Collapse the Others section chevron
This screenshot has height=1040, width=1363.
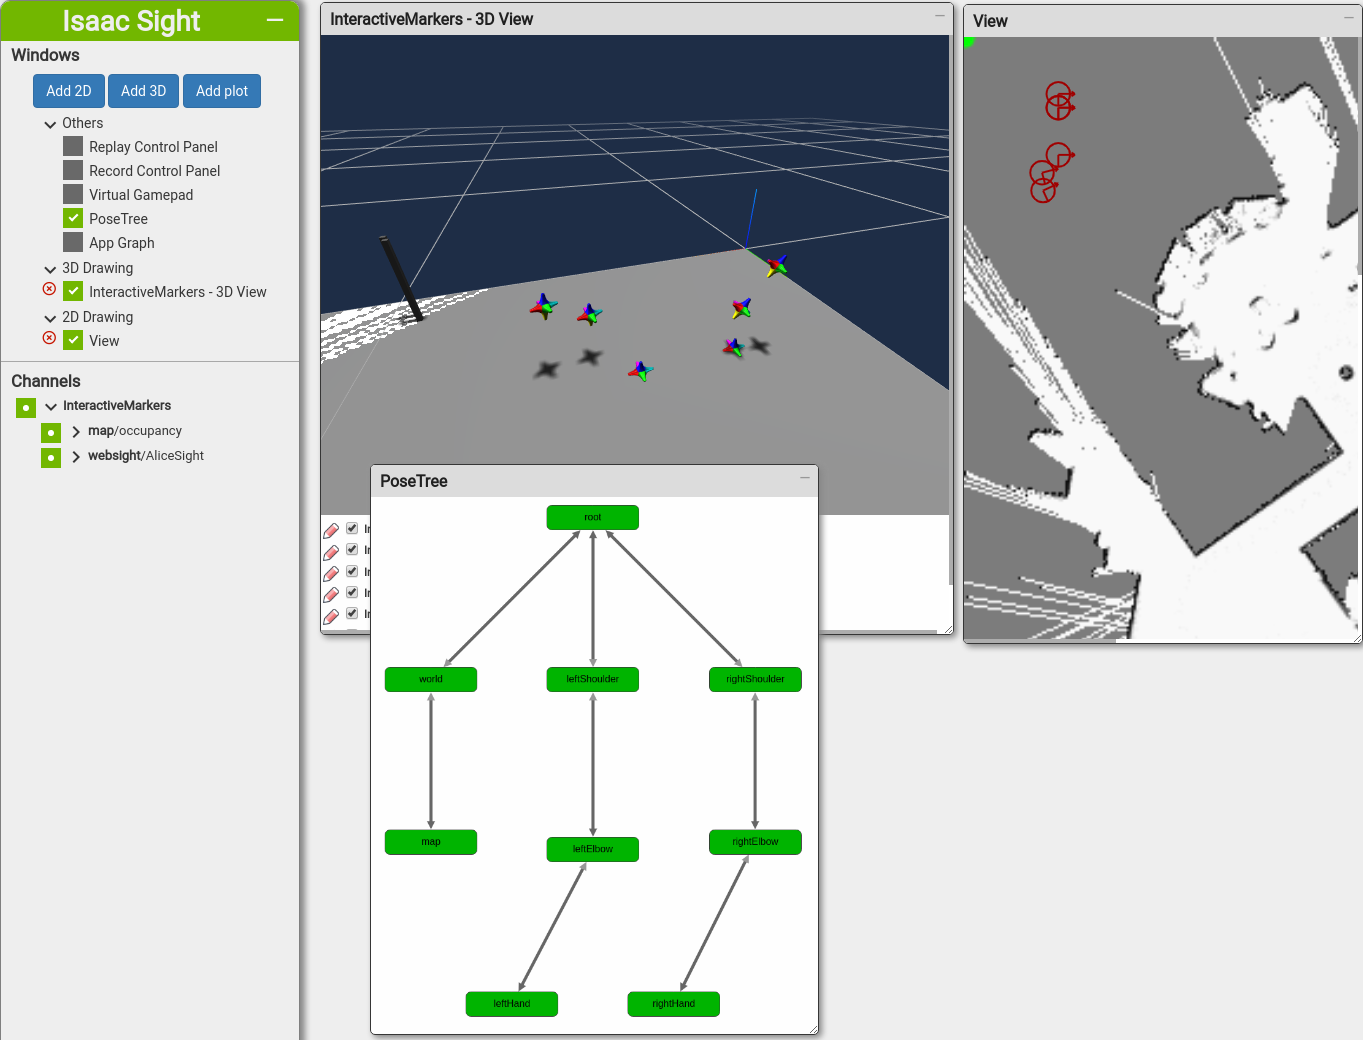[50, 124]
